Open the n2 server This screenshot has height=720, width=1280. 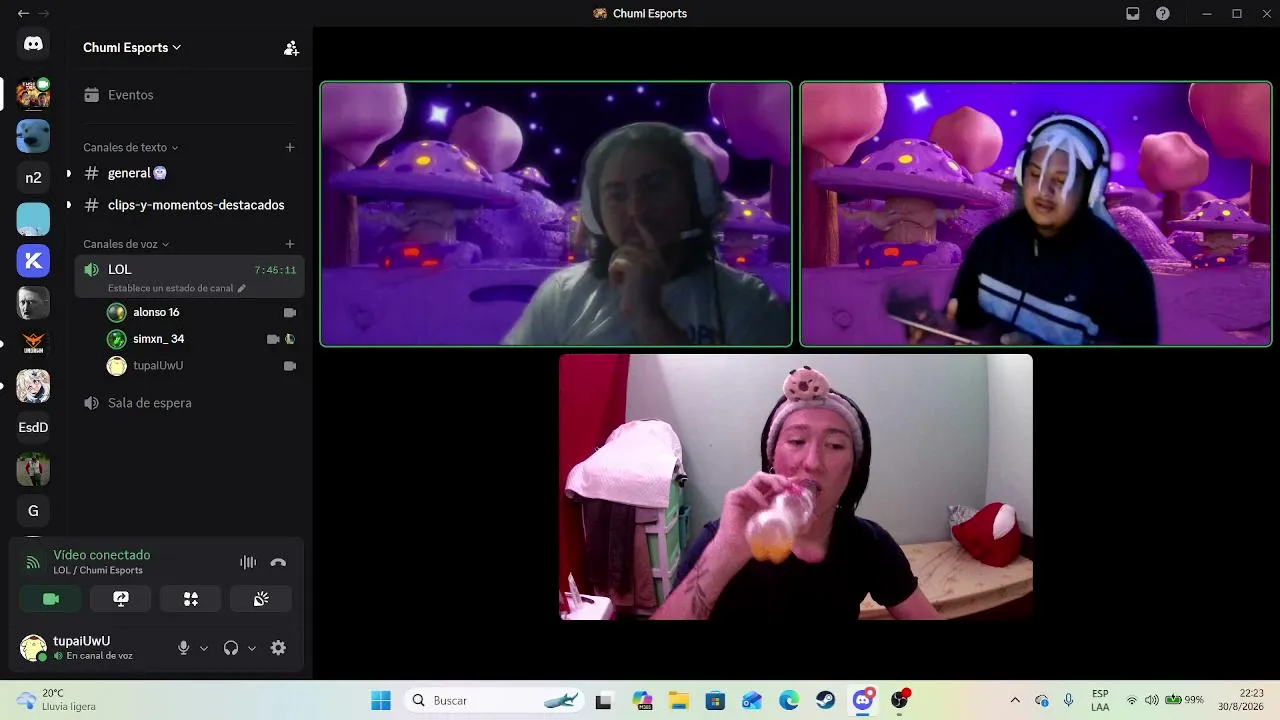[x=33, y=178]
